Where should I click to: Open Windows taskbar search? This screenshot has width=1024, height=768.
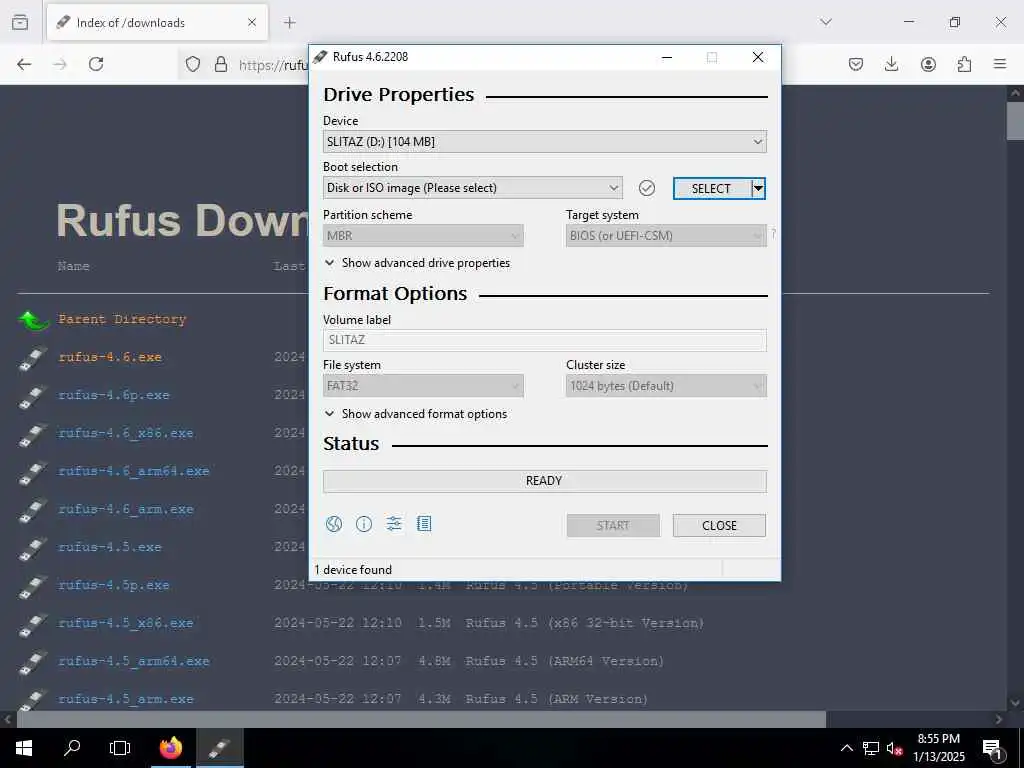click(x=72, y=748)
